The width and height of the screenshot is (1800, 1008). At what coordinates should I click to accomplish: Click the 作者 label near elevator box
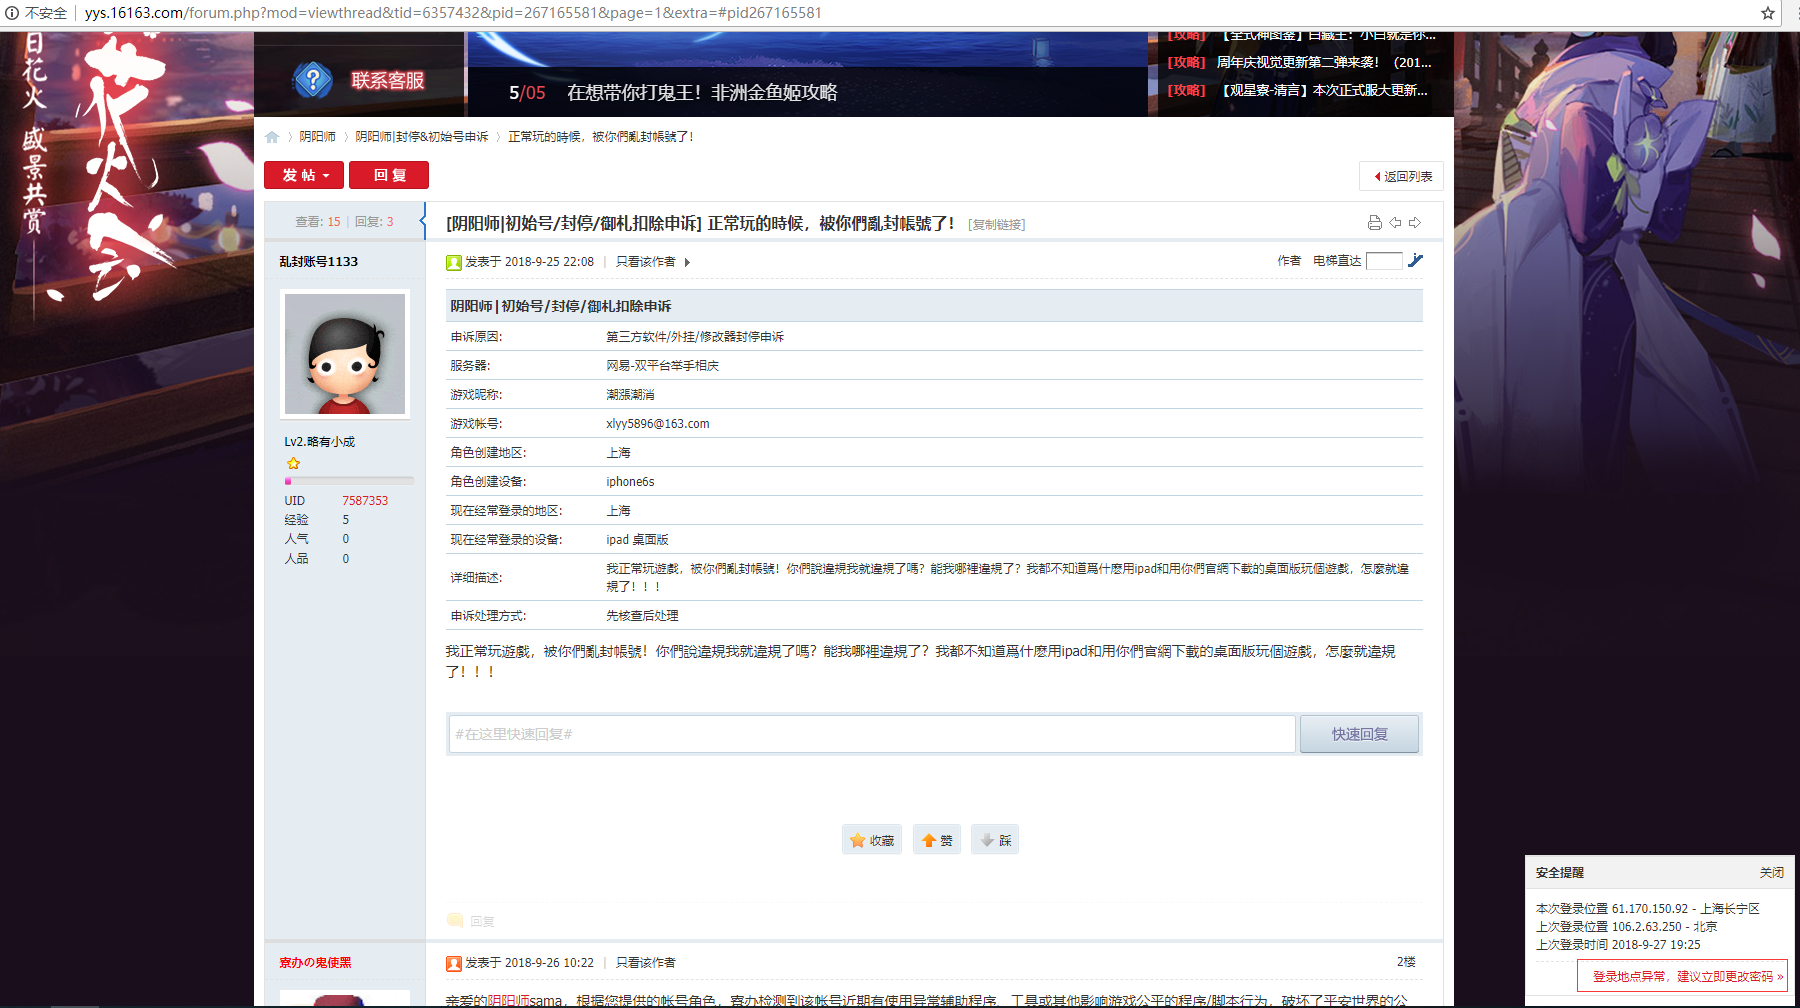1289,261
